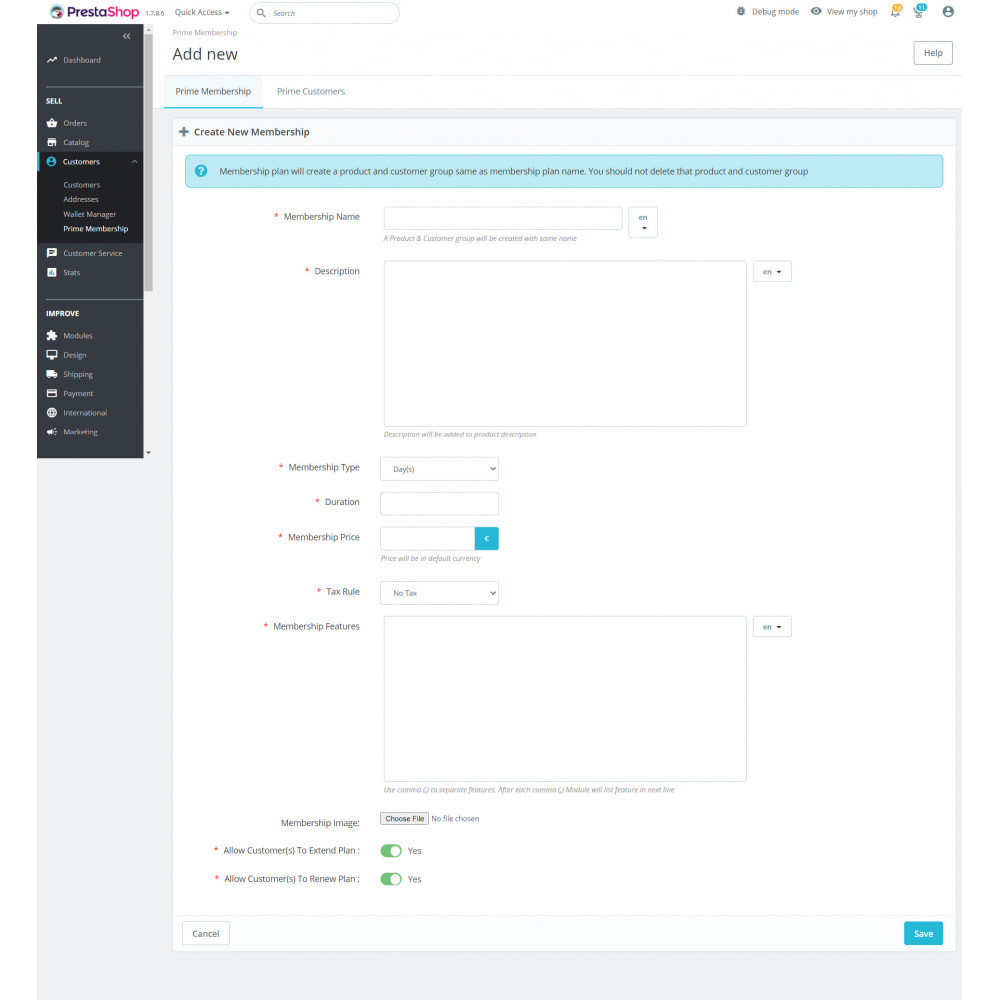The height and width of the screenshot is (1000, 1000).
Task: Click the Debug mode label
Action: pos(776,11)
